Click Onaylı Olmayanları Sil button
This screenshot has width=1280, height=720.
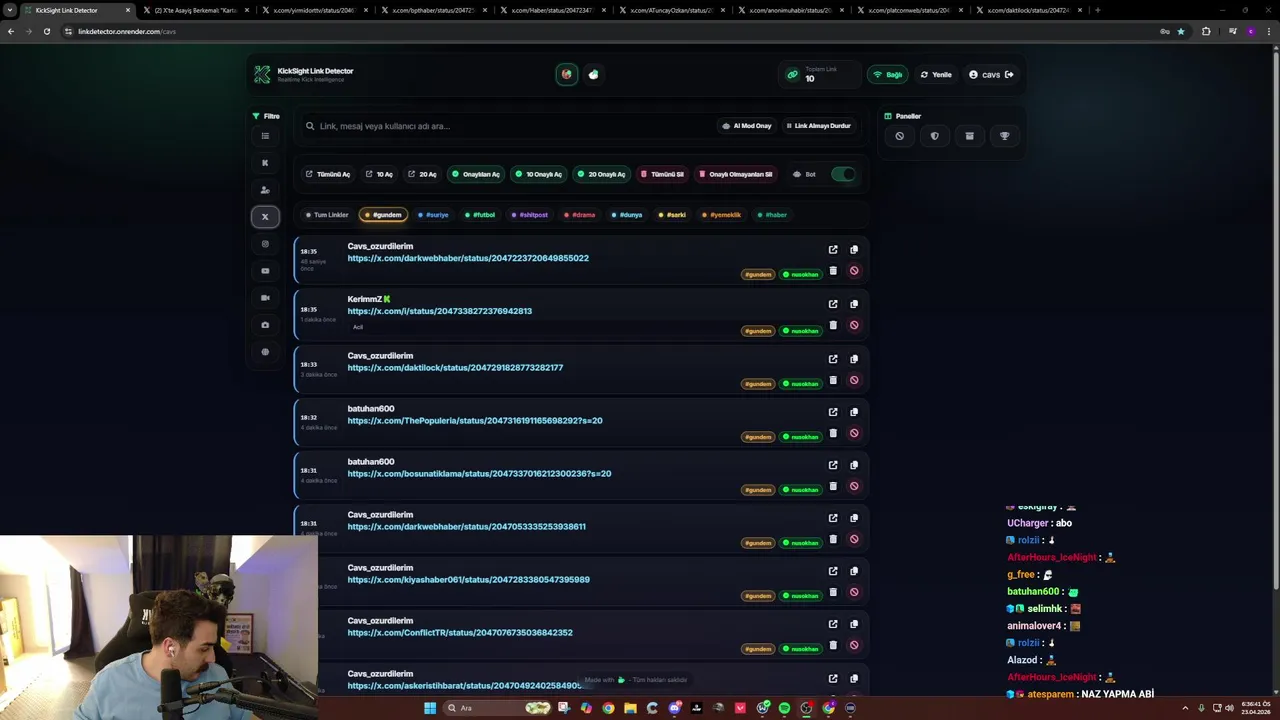point(735,174)
